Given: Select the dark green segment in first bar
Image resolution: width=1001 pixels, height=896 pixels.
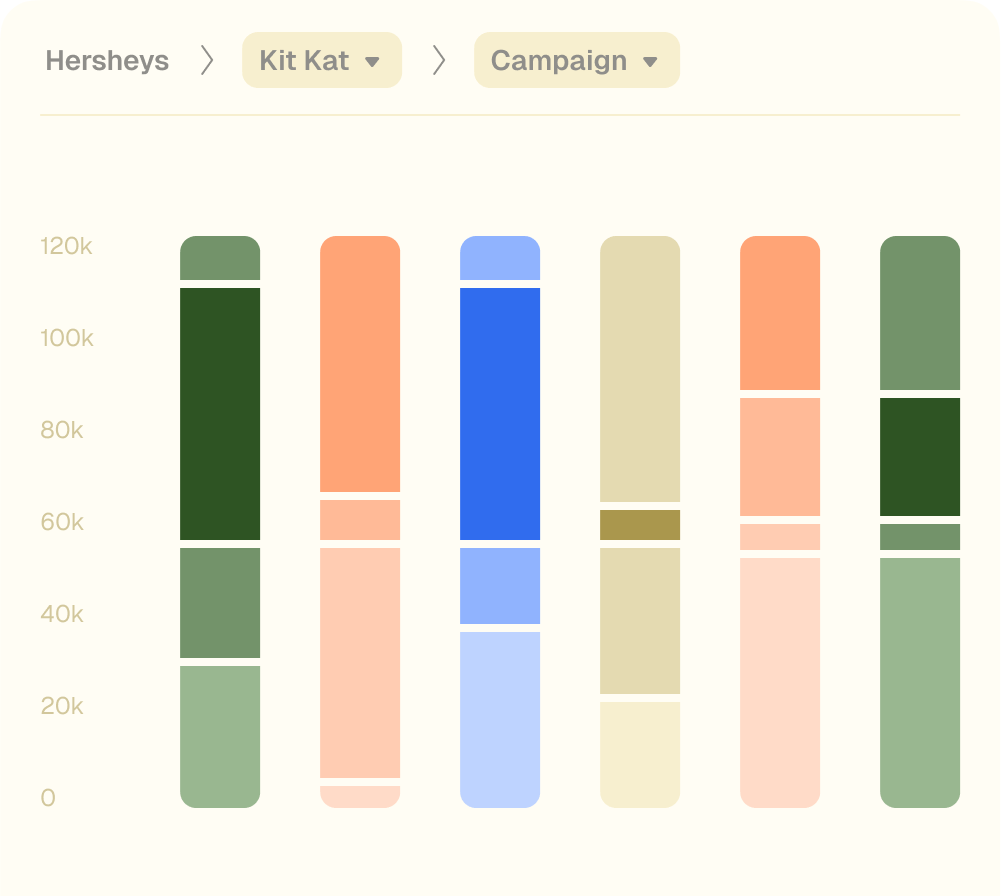Looking at the screenshot, I should (220, 414).
